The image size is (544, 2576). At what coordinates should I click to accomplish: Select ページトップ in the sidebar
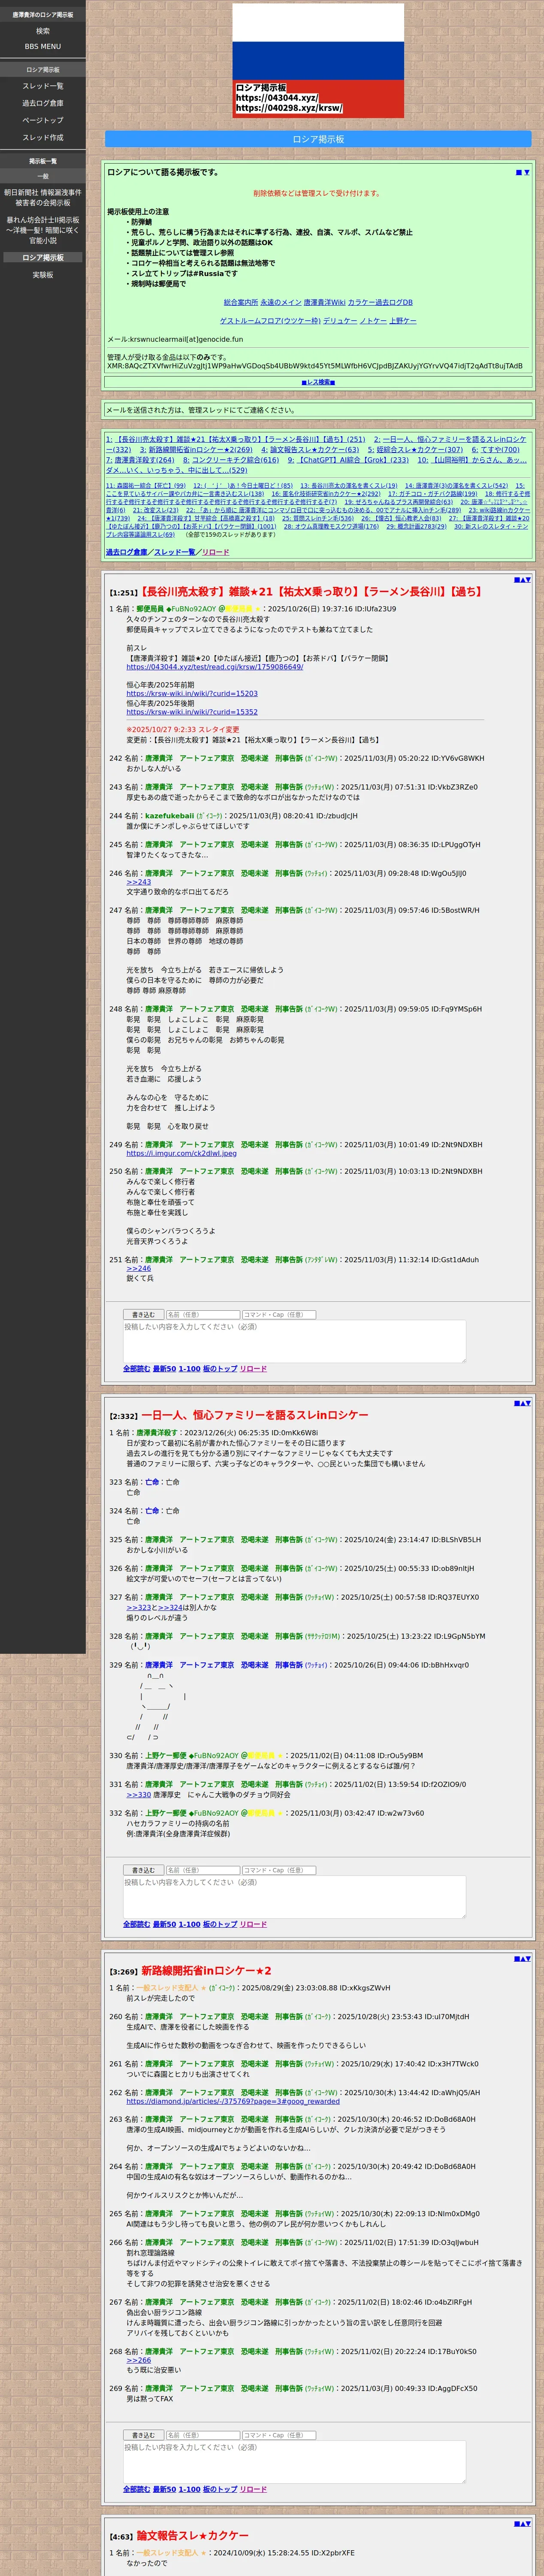pos(43,120)
